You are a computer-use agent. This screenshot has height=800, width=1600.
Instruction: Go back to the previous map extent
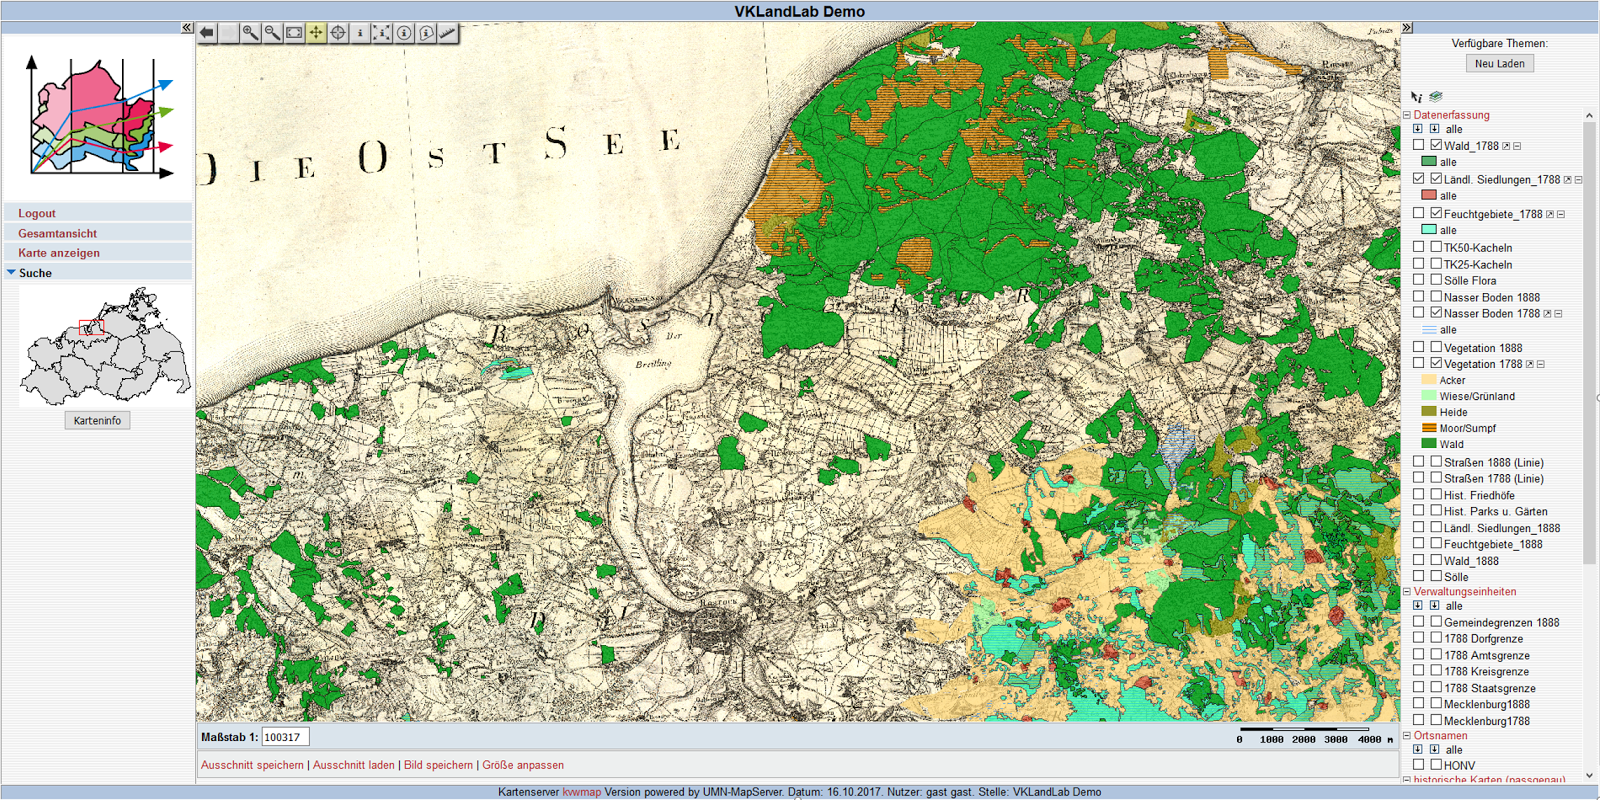[x=207, y=33]
